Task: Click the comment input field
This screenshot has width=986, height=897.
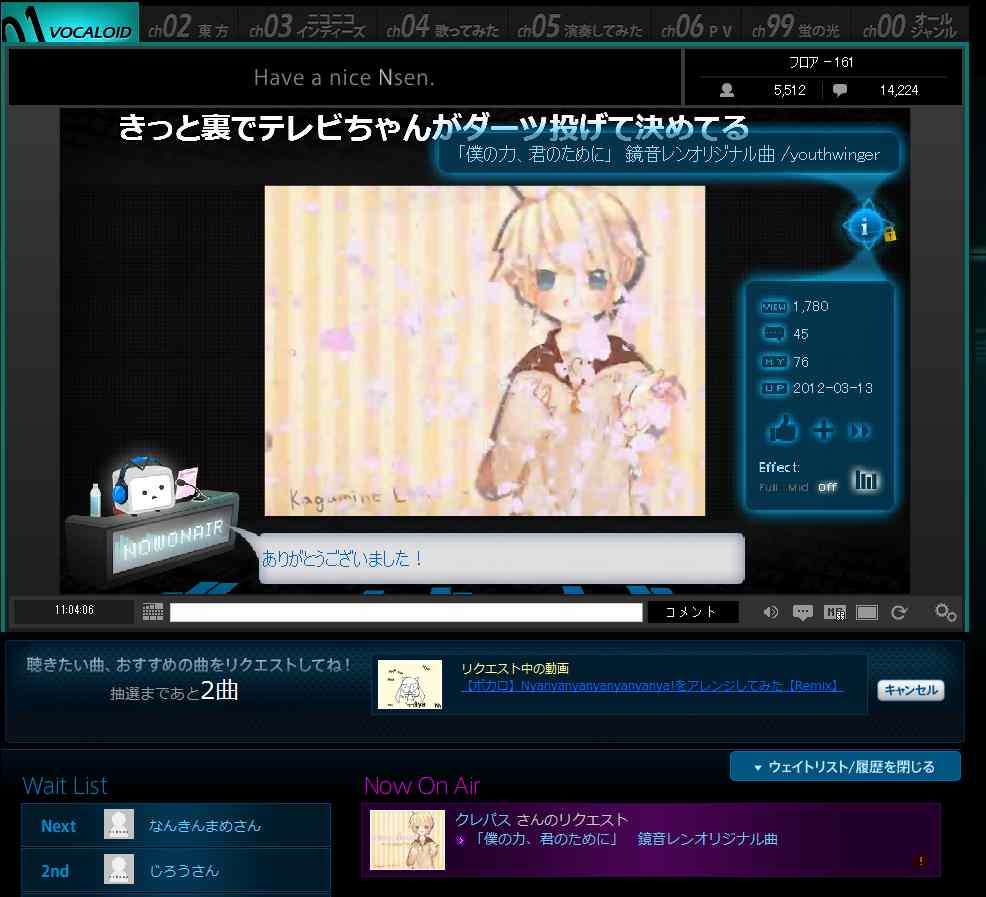Action: [405, 612]
